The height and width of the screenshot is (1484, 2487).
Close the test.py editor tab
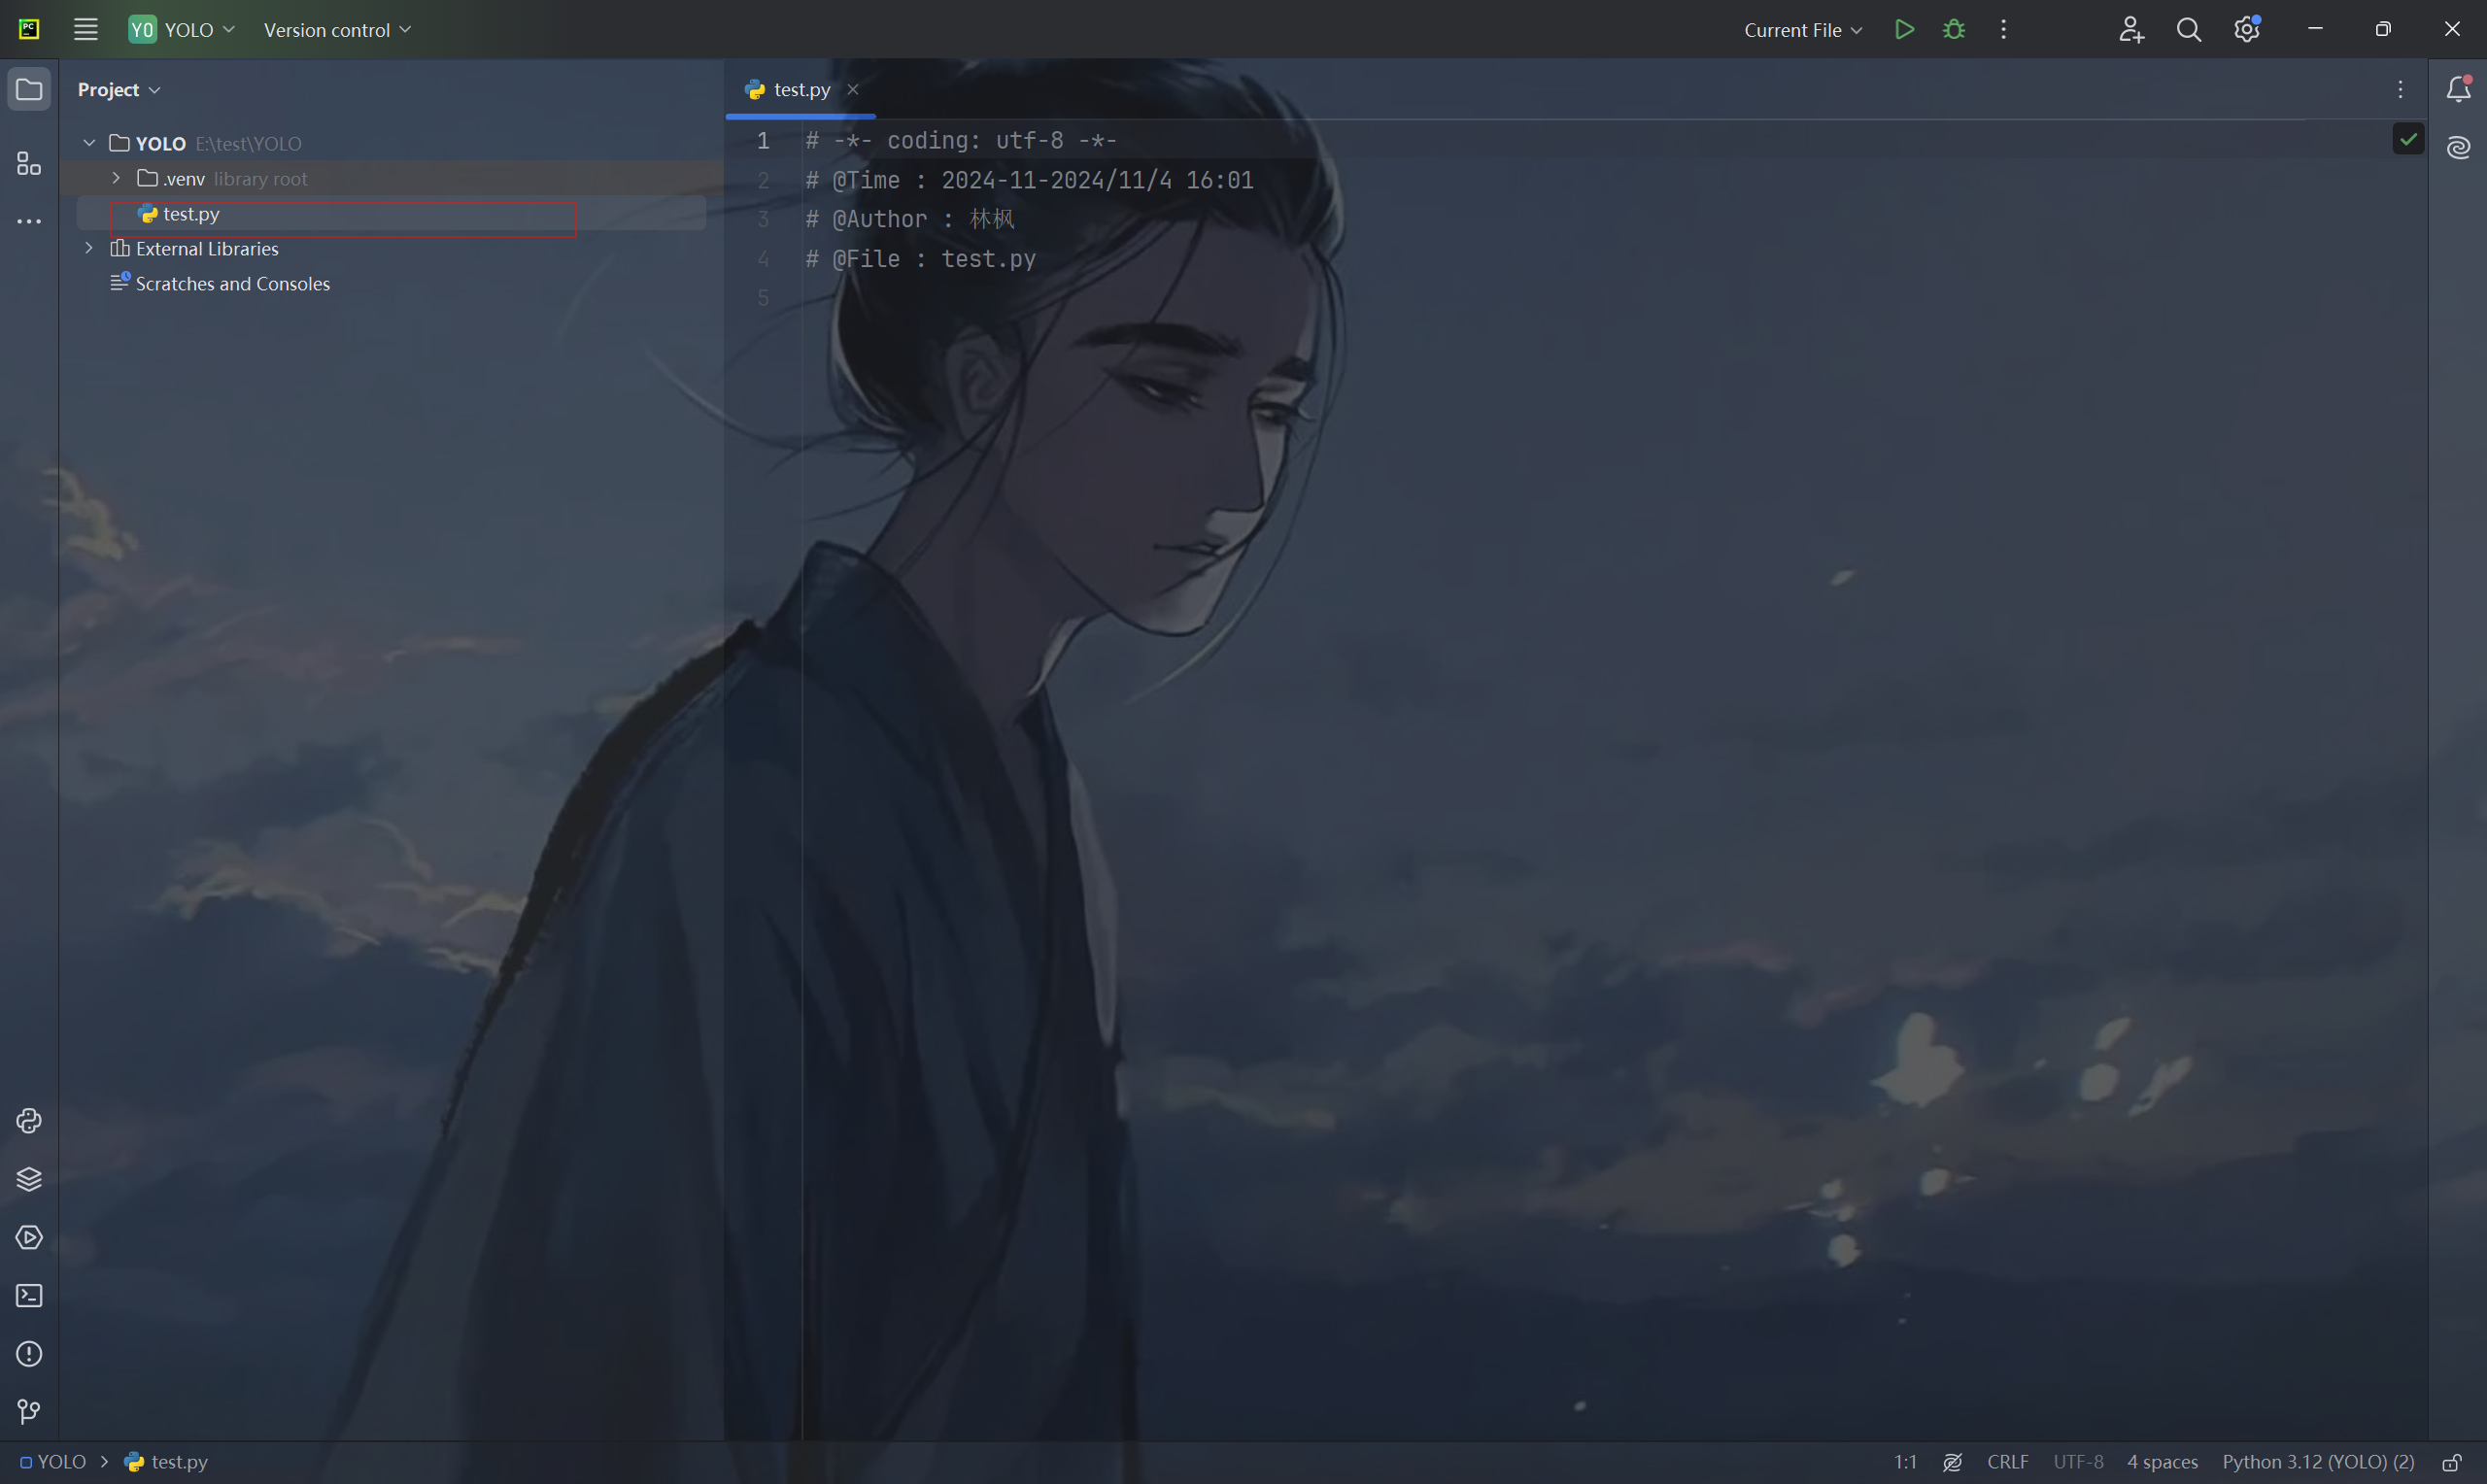pos(853,90)
